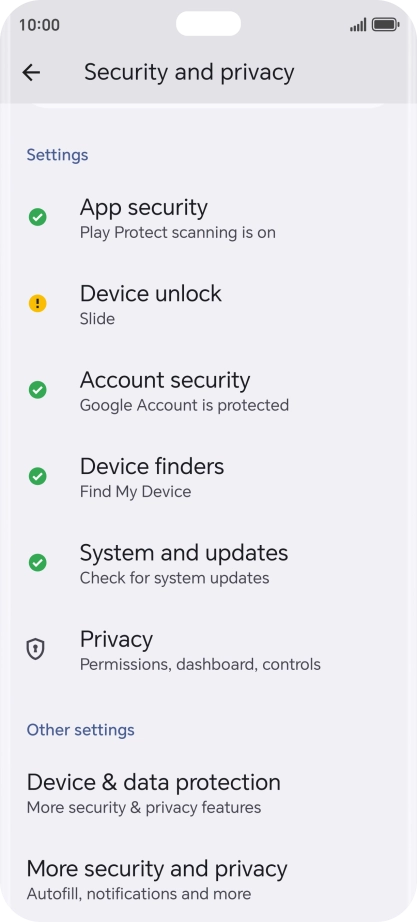Tap the 10:00 clock in status bar
The height and width of the screenshot is (922, 417).
pos(39,25)
